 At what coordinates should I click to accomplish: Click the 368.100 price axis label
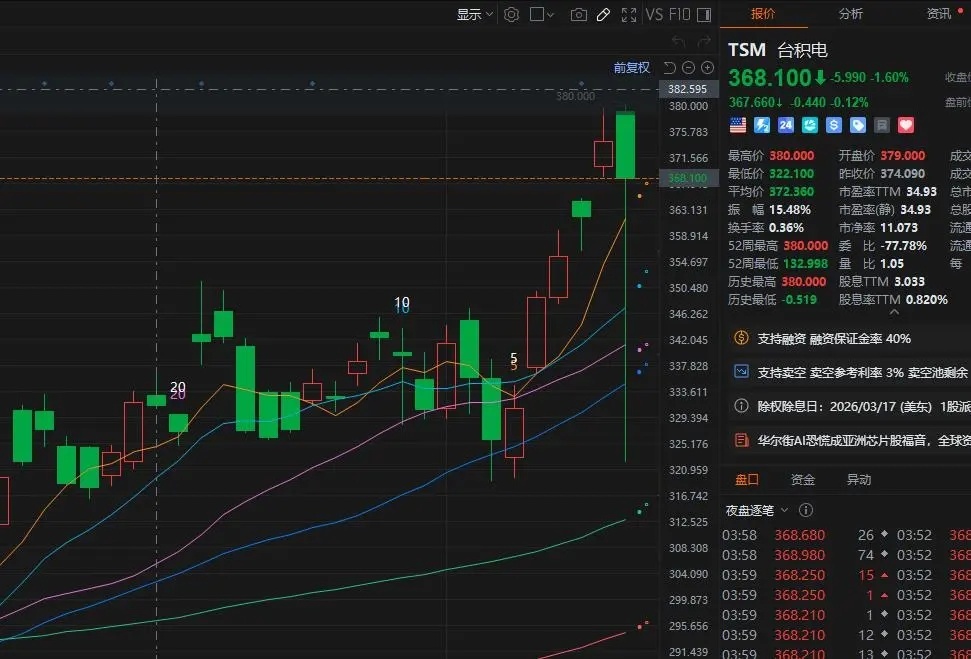(688, 179)
